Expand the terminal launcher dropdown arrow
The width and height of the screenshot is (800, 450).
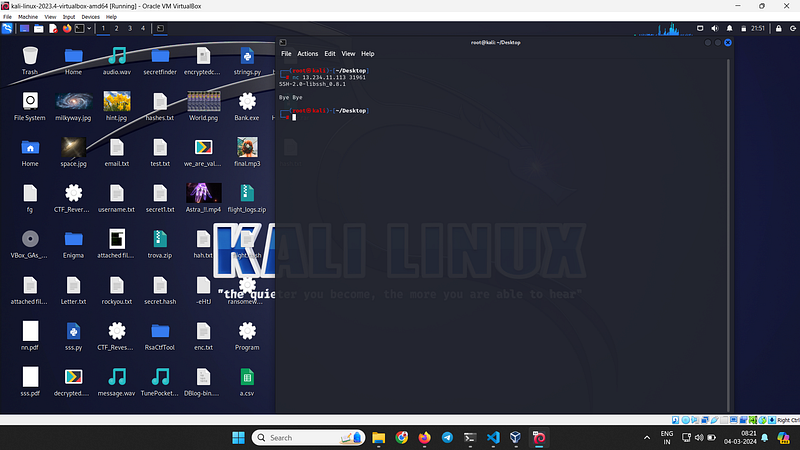coord(89,29)
